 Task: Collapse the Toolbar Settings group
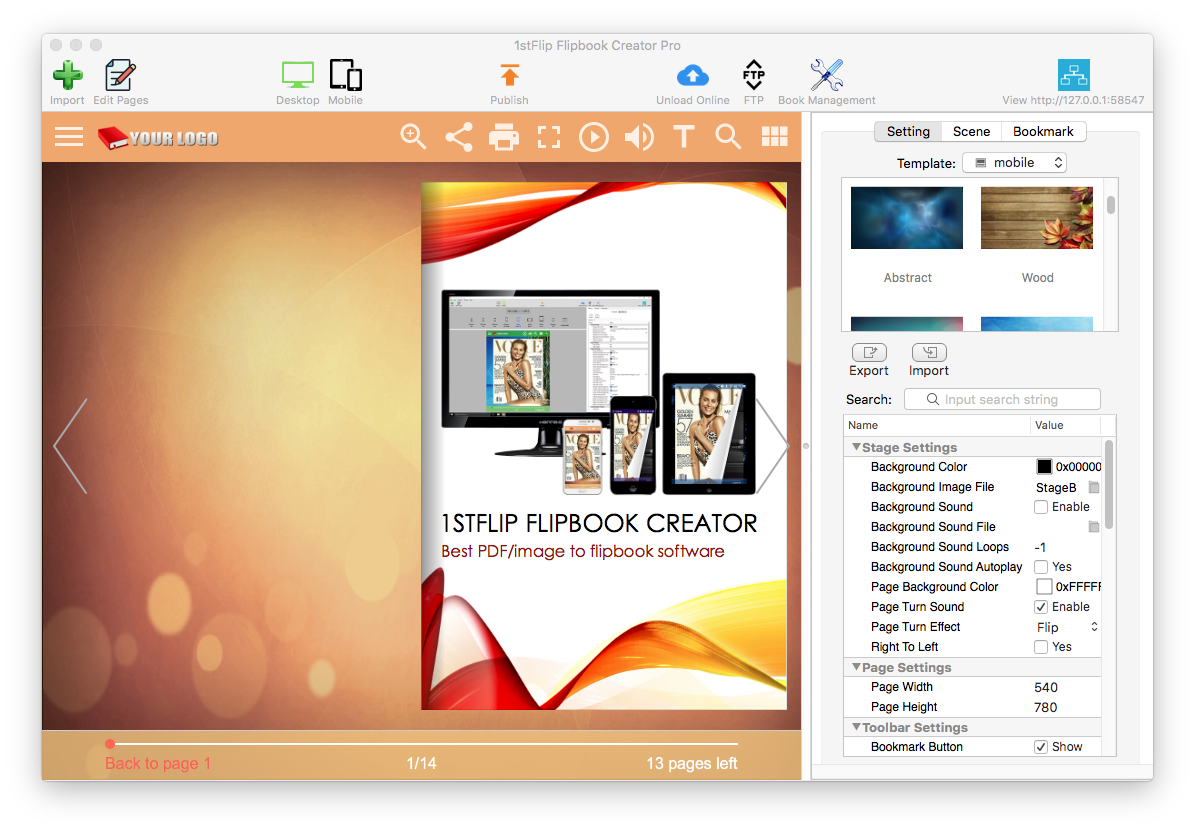click(857, 727)
